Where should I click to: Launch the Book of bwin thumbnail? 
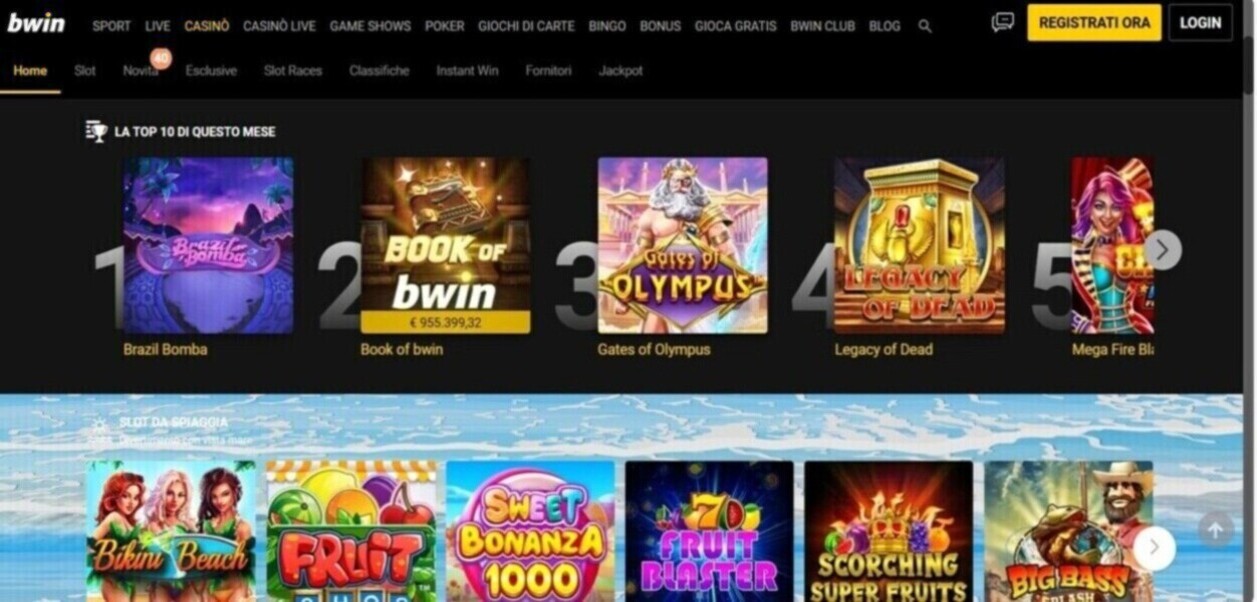point(446,245)
